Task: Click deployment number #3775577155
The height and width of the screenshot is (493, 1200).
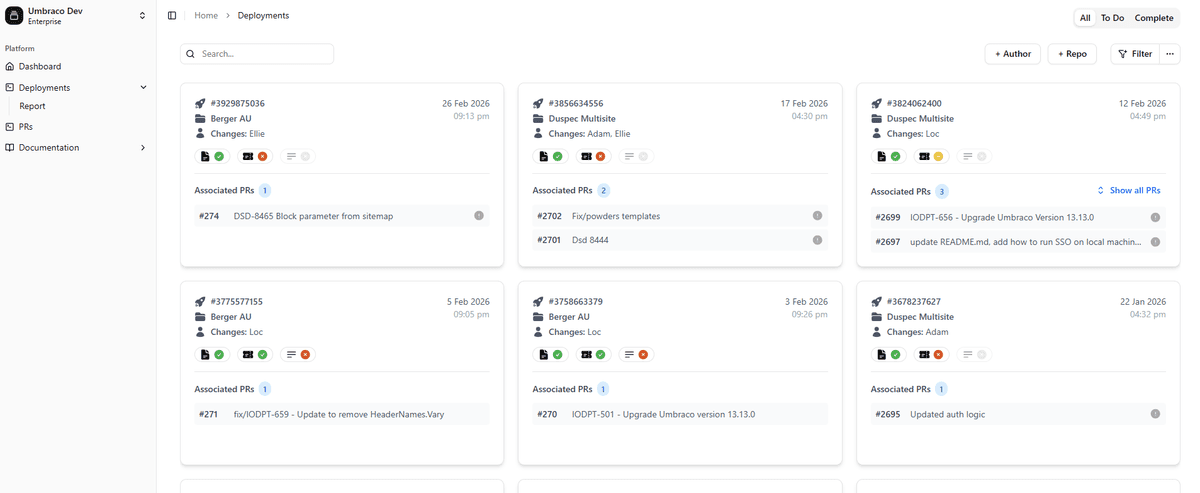Action: pos(236,301)
